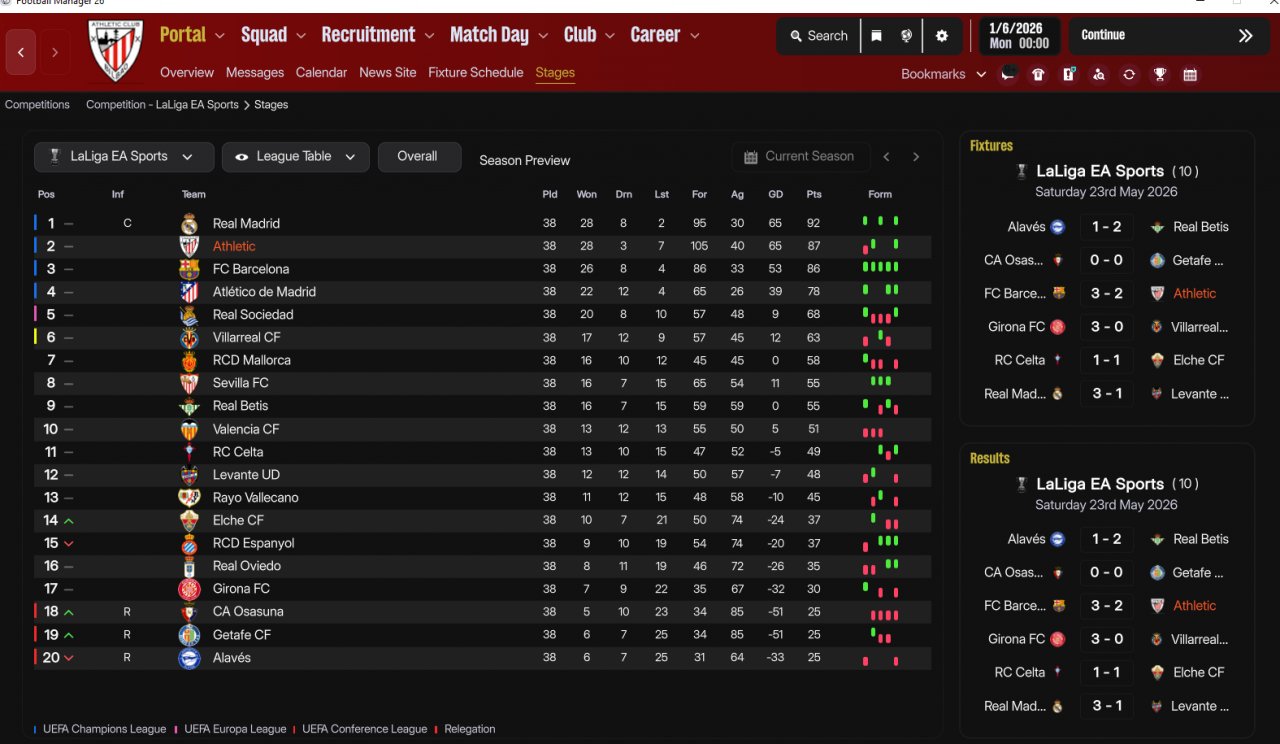
Task: Expand the Club menu
Action: coord(589,35)
